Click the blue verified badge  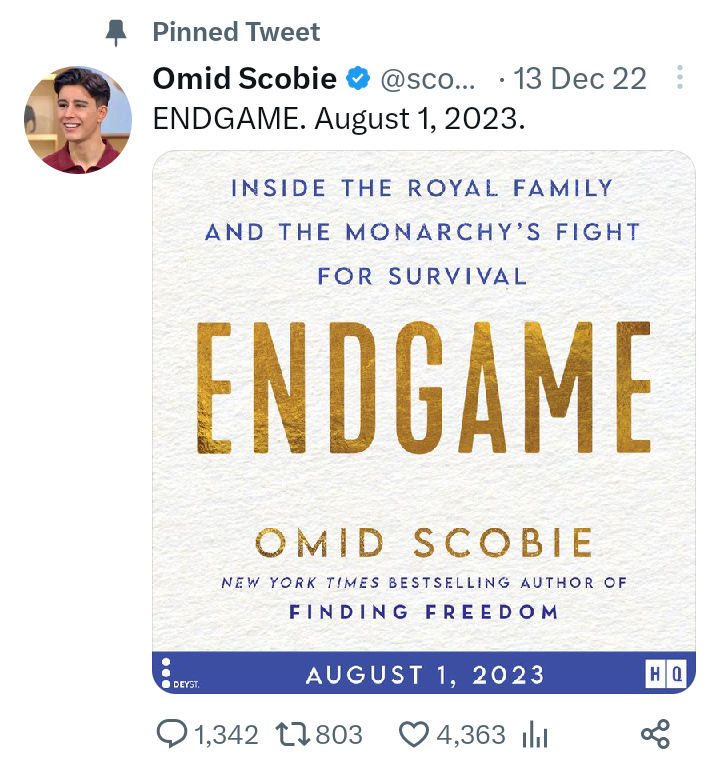pos(357,78)
